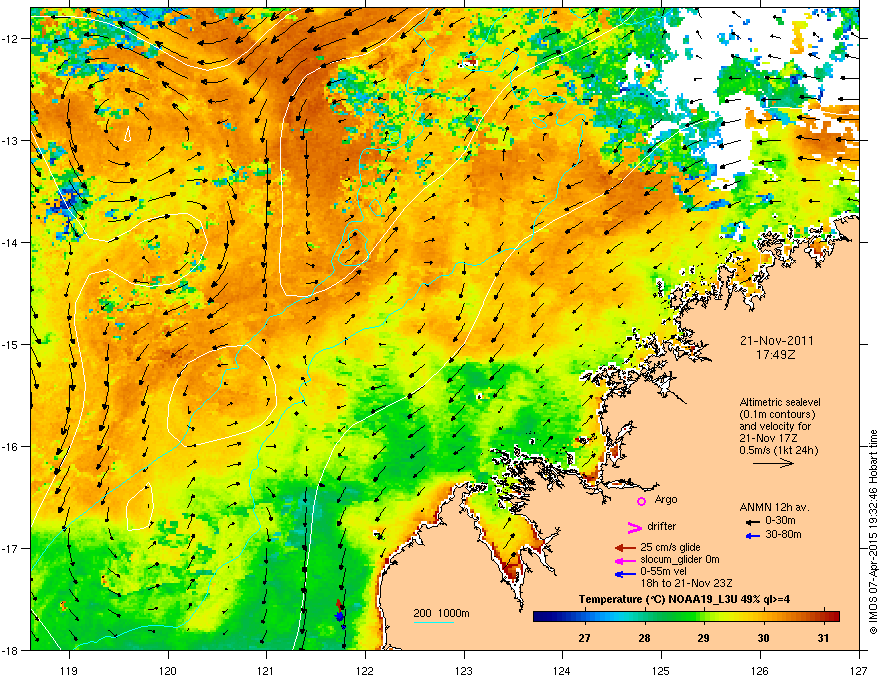The width and height of the screenshot is (880, 680).
Task: Click the 'and velocity for' caption line
Action: click(775, 426)
